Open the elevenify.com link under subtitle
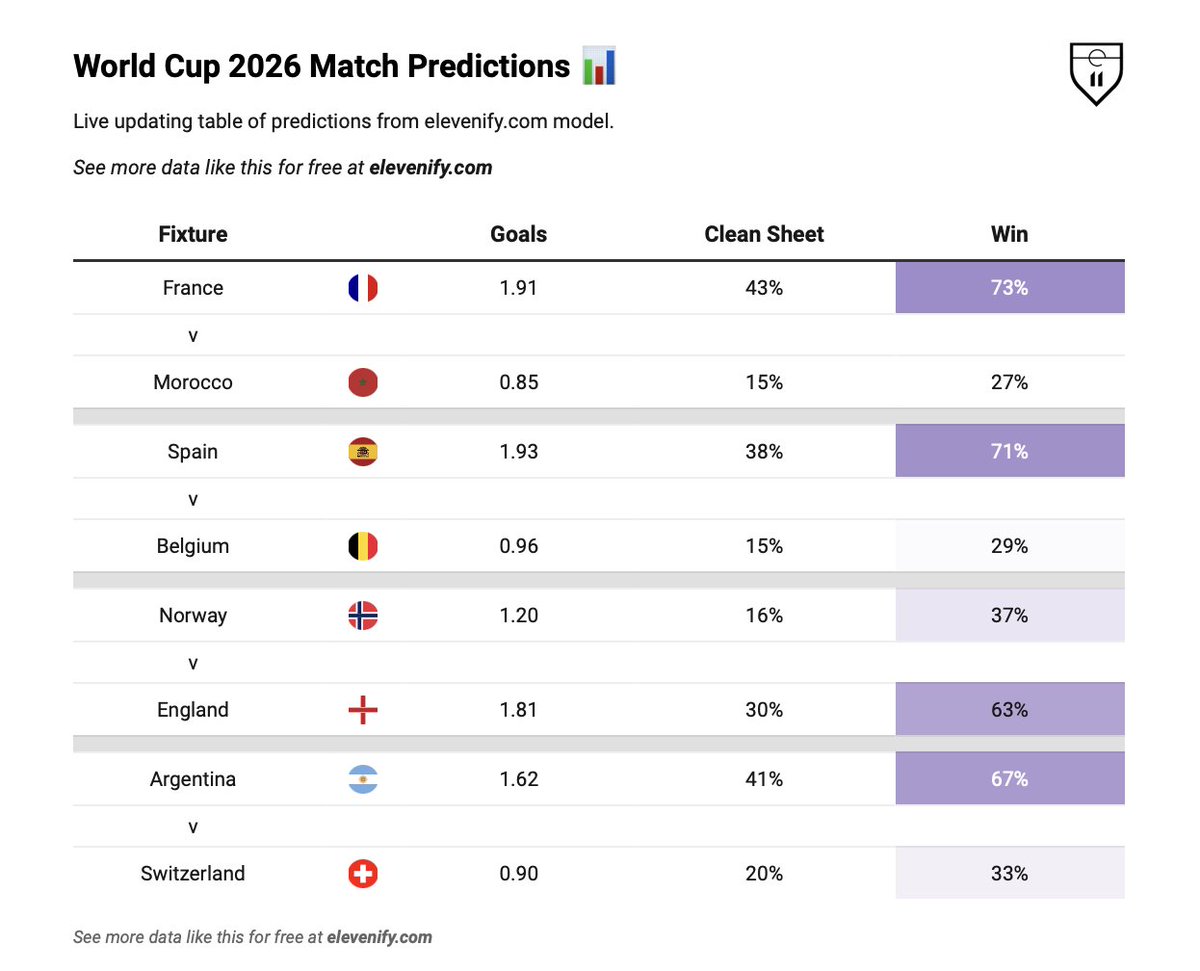Screen dimensions: 1200x971 [431, 168]
